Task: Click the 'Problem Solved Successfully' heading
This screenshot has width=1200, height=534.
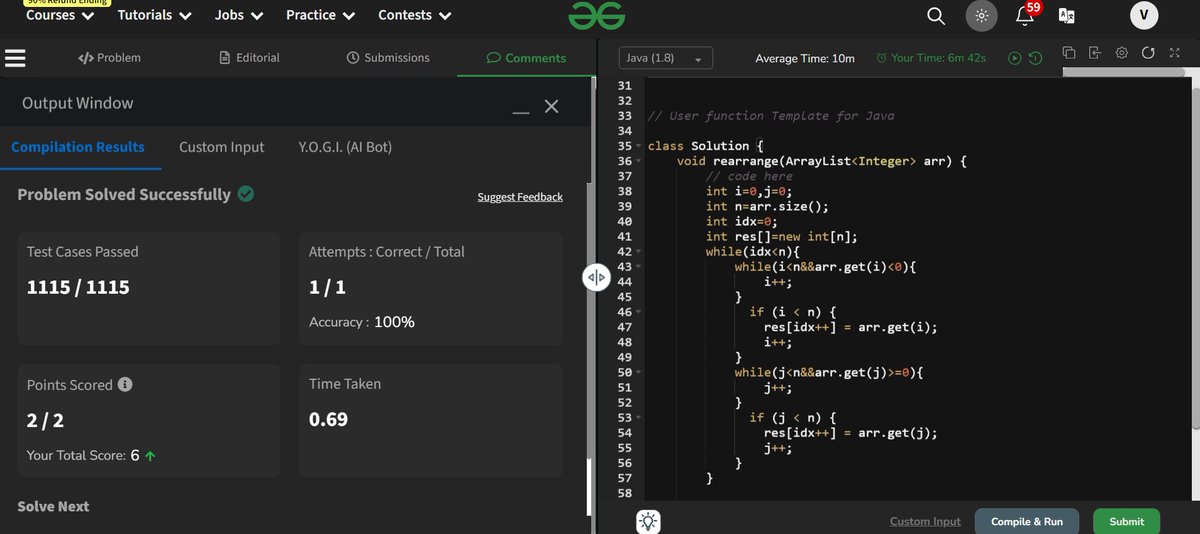Action: pos(124,194)
